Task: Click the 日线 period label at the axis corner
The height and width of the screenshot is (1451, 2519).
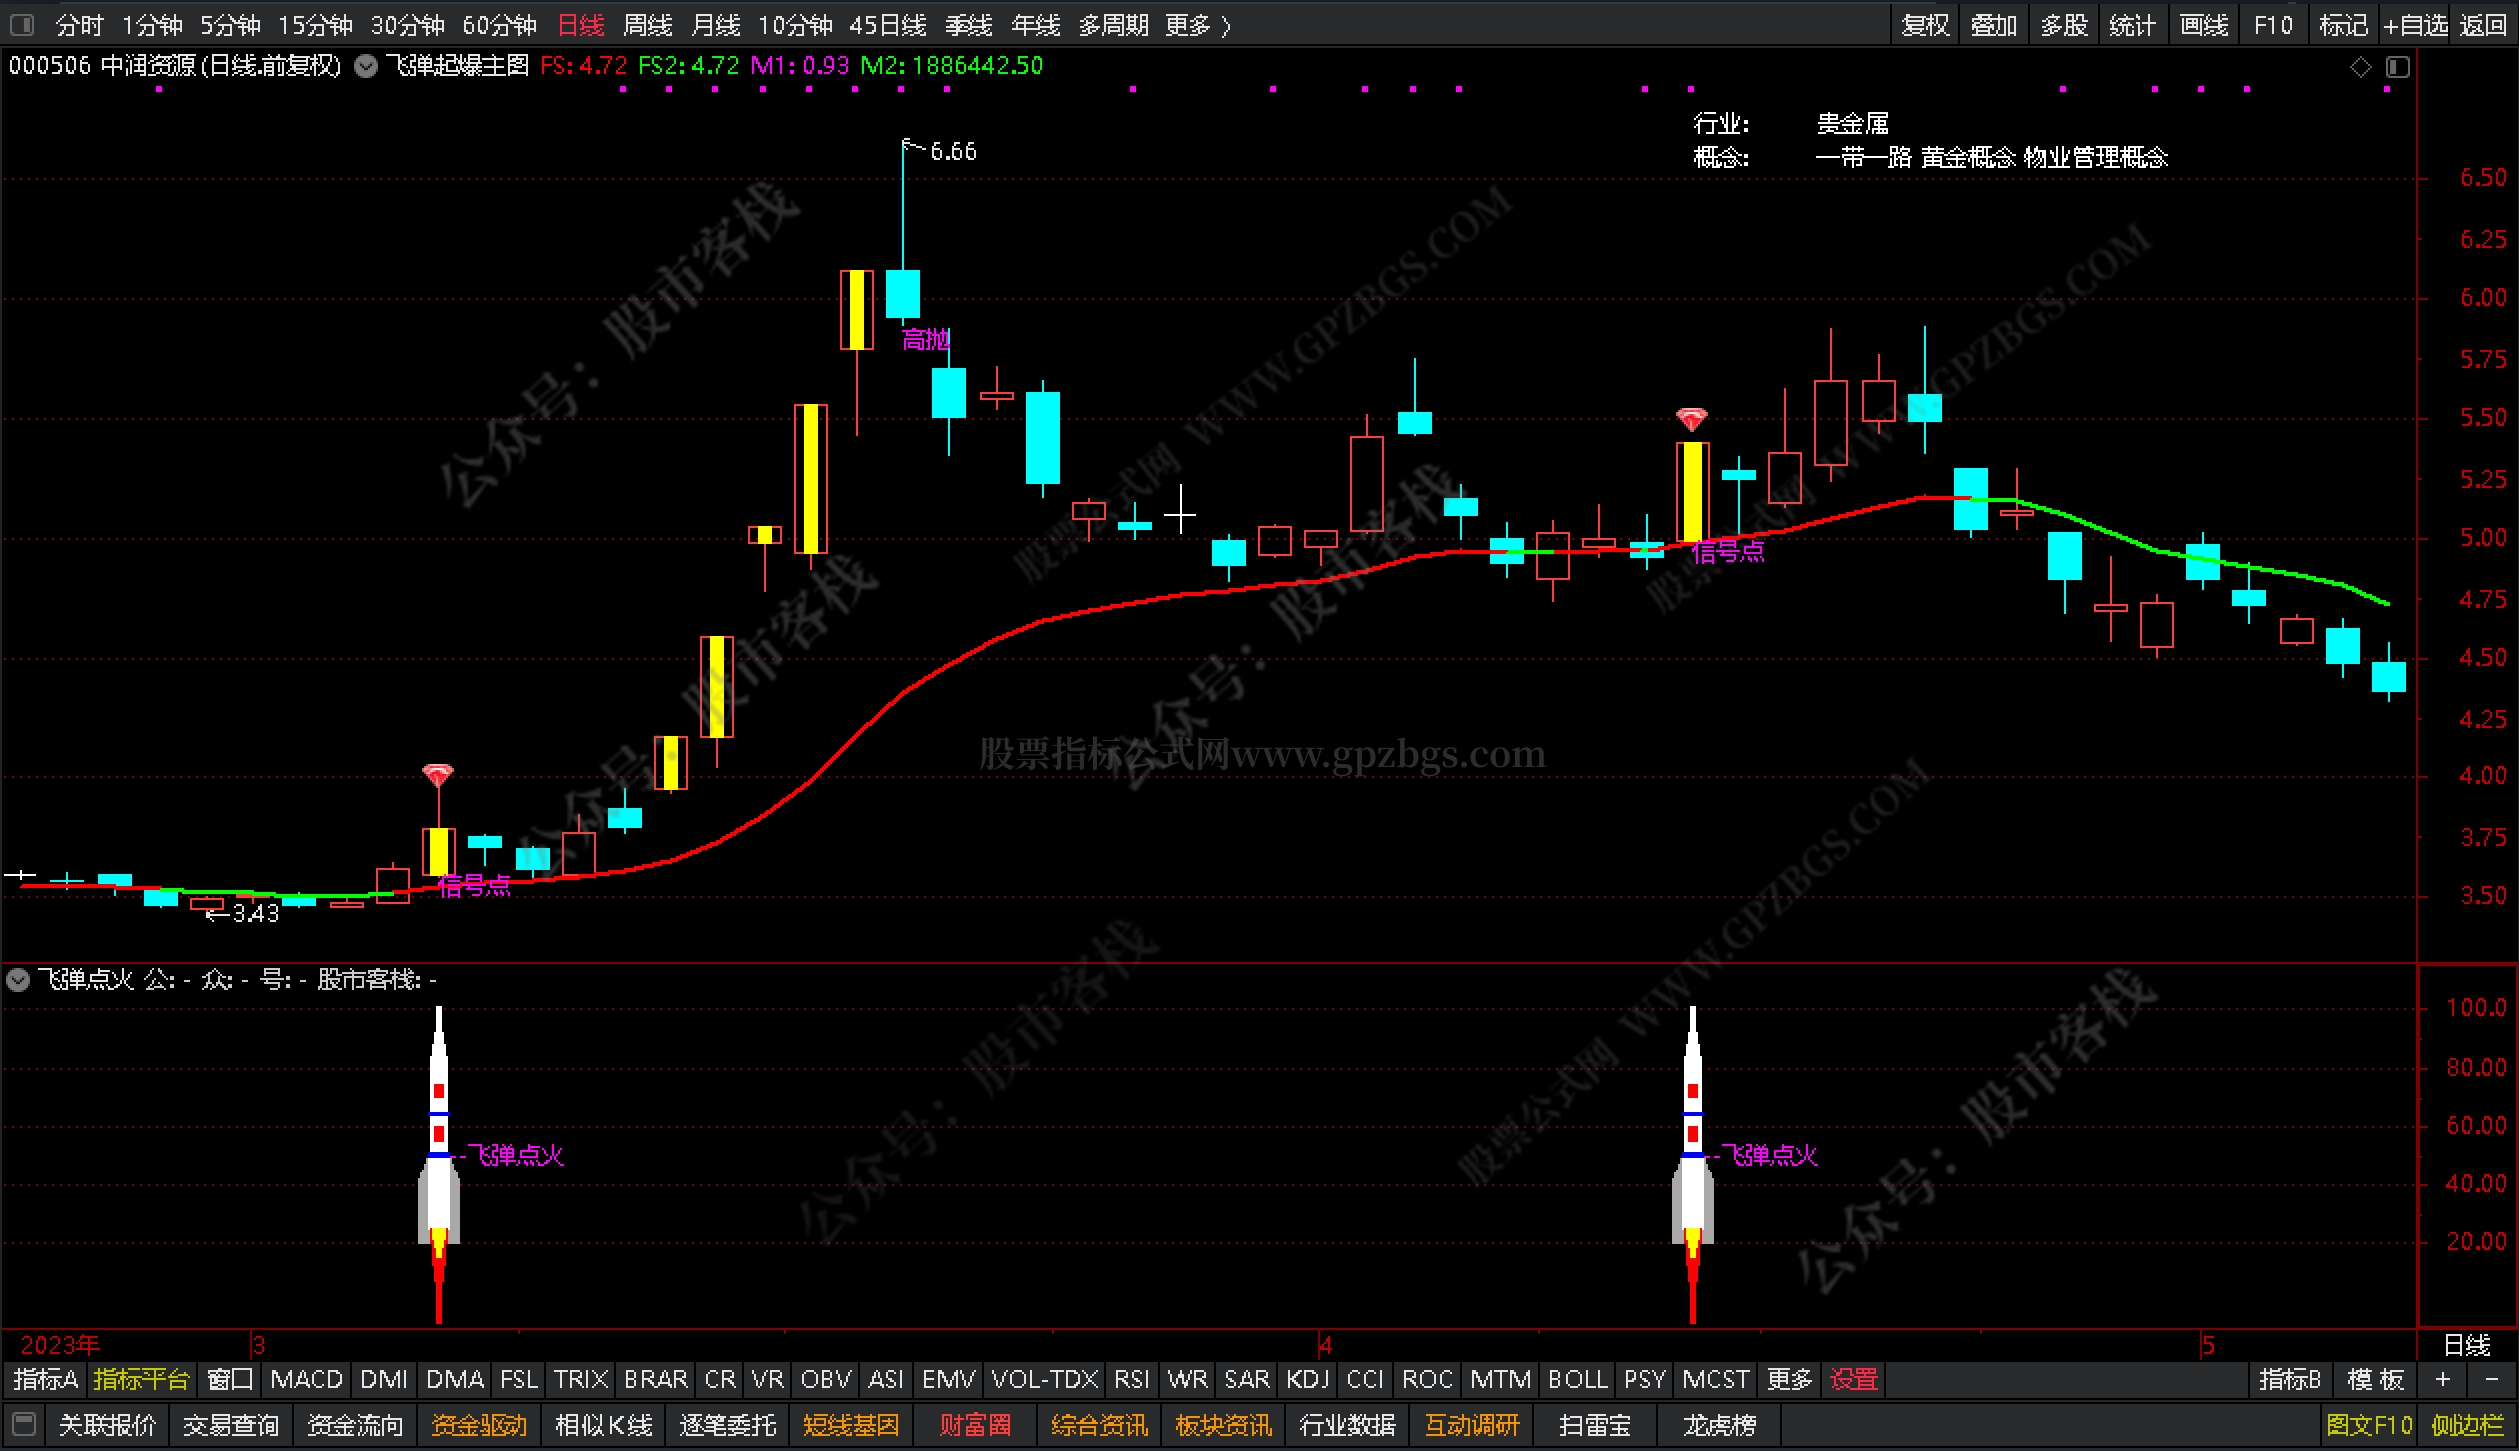Action: click(x=2466, y=1345)
